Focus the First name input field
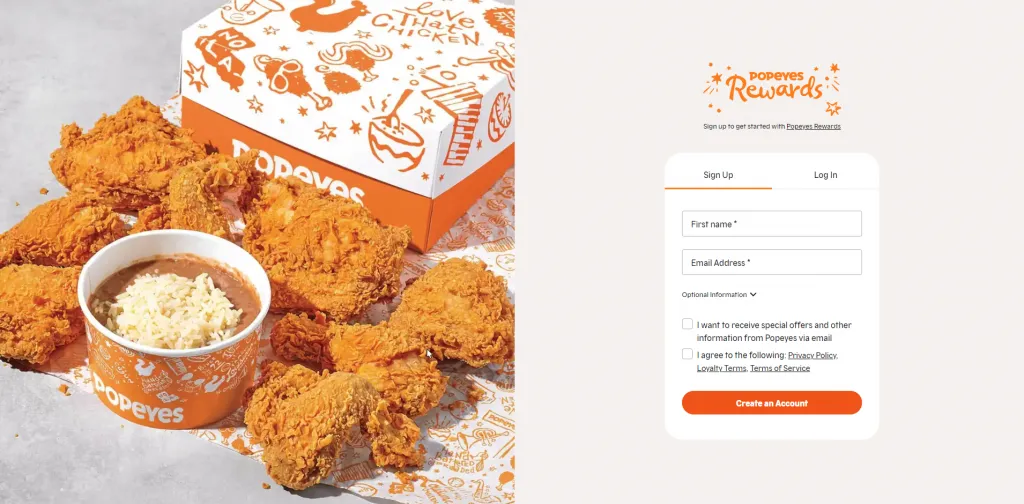Screen dimensions: 1024x504 point(772,224)
